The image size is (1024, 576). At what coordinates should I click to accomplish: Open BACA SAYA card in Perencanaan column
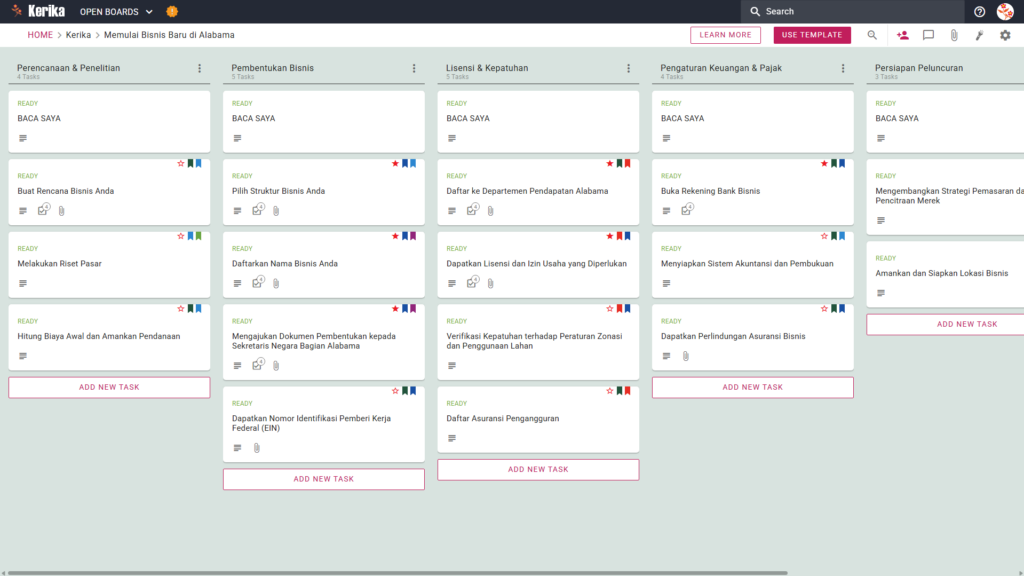[109, 121]
